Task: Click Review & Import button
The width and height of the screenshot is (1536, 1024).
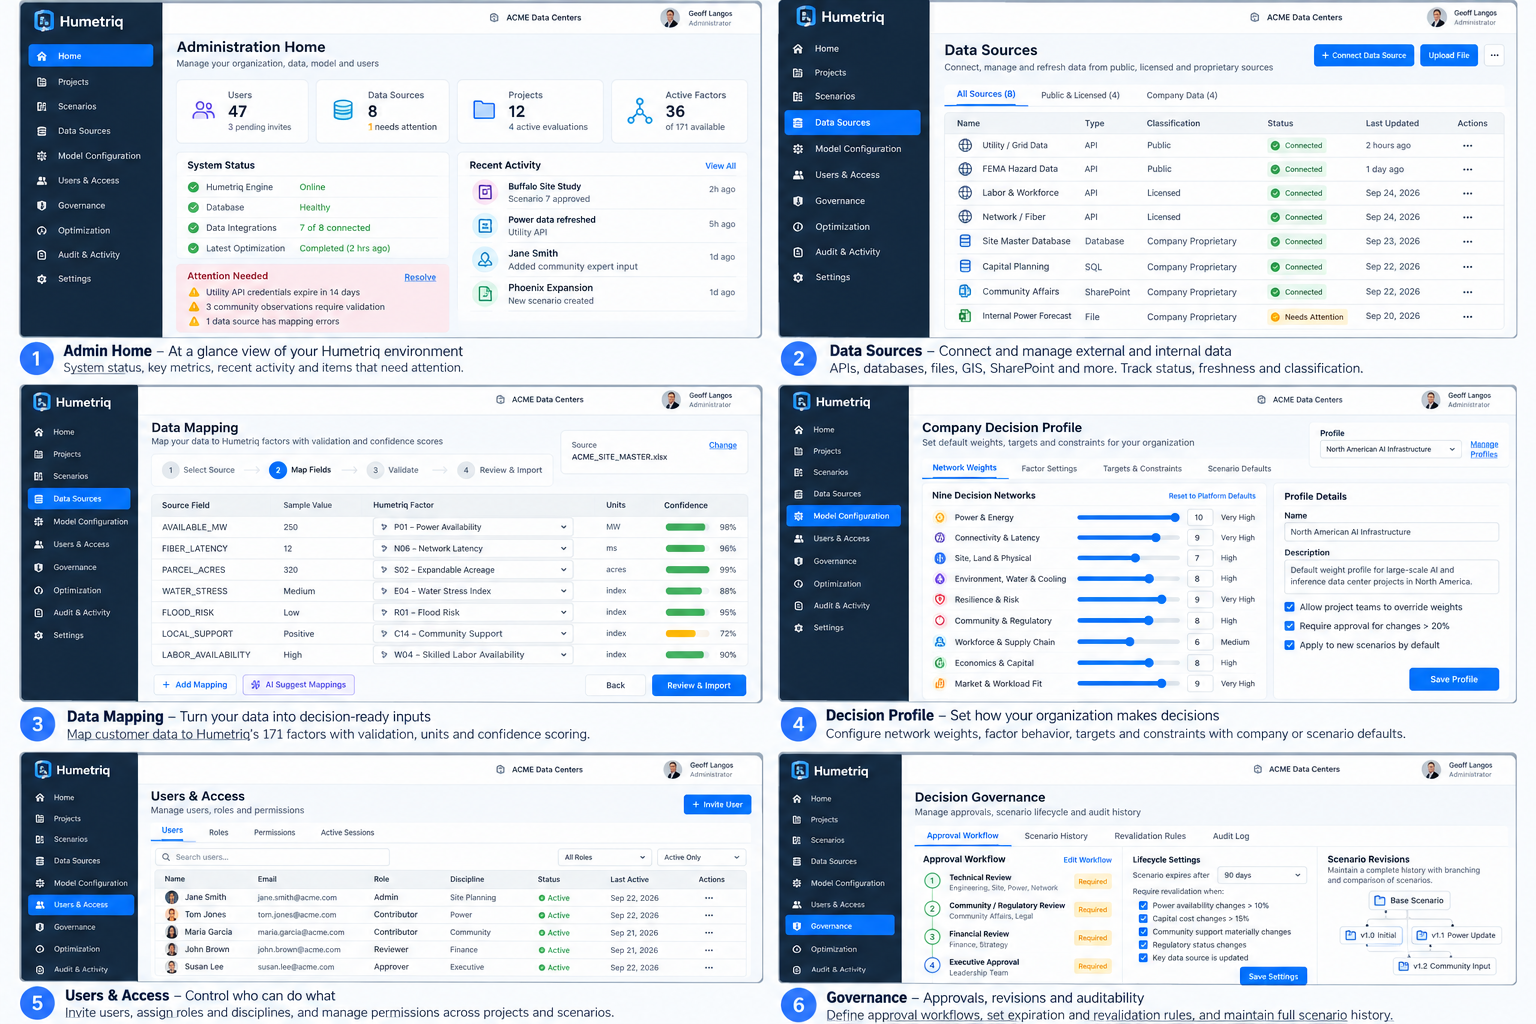Action: pyautogui.click(x=699, y=685)
